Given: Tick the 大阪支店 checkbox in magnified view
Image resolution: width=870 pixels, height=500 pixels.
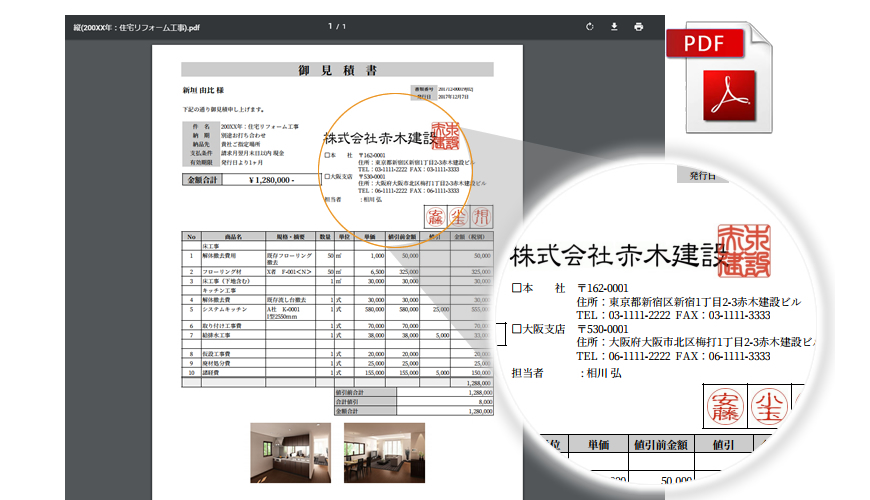Looking at the screenshot, I should (517, 329).
